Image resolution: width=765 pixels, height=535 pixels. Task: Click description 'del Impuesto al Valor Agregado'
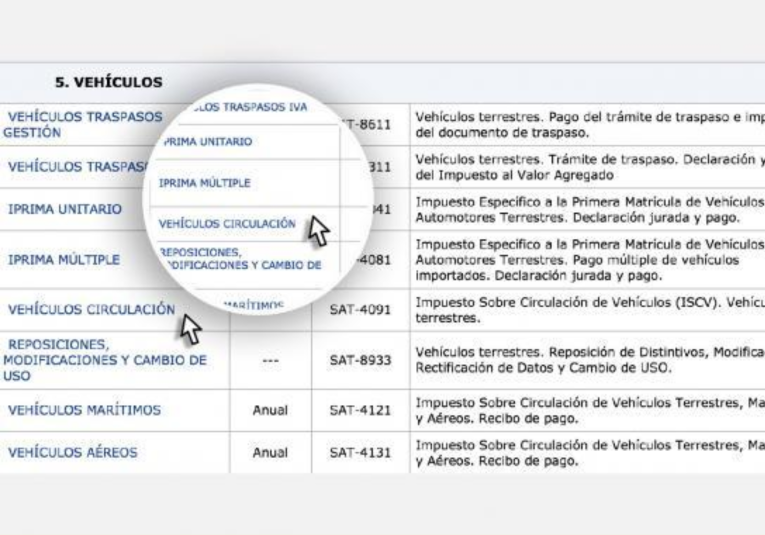point(514,175)
